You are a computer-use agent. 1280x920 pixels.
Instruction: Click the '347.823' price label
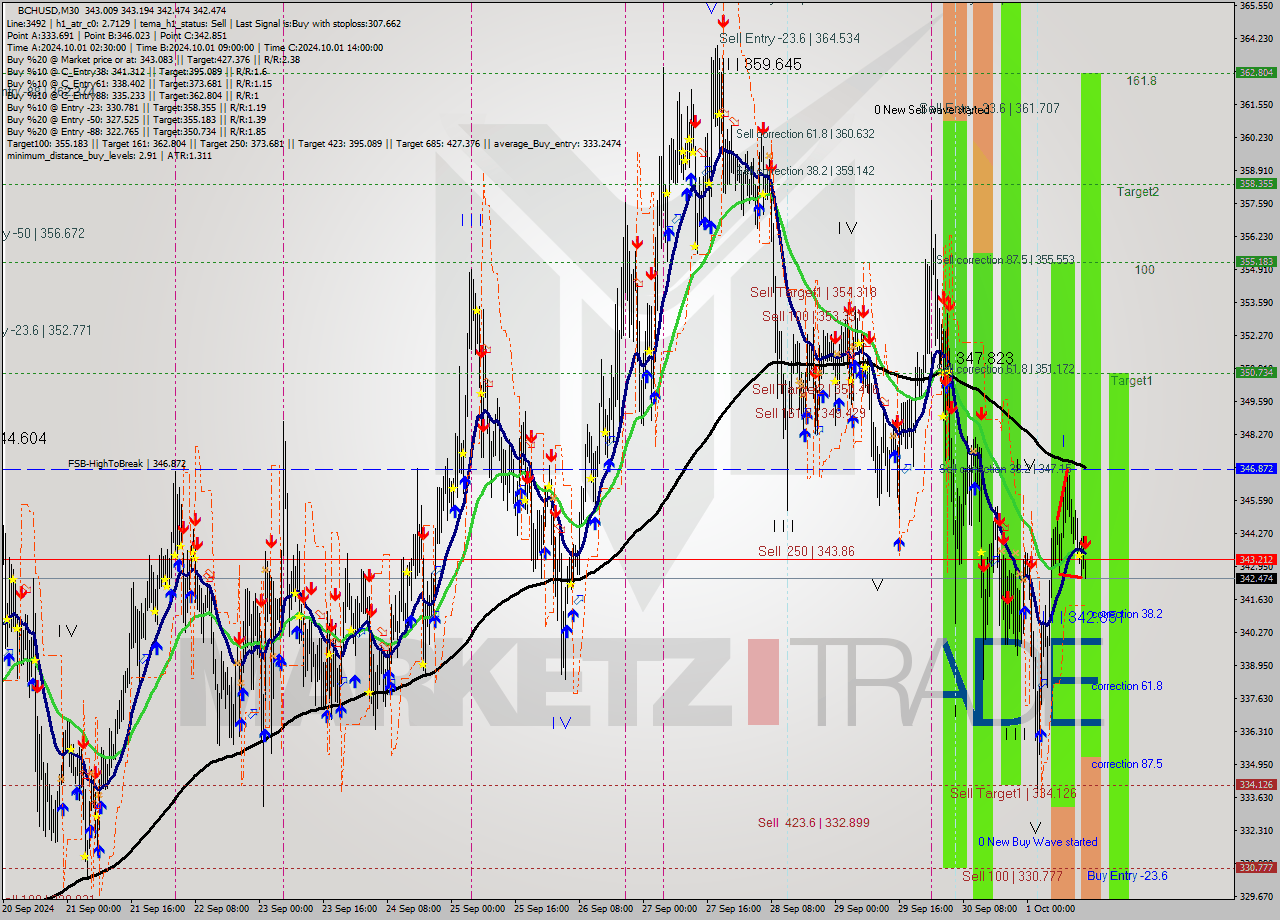(x=984, y=358)
